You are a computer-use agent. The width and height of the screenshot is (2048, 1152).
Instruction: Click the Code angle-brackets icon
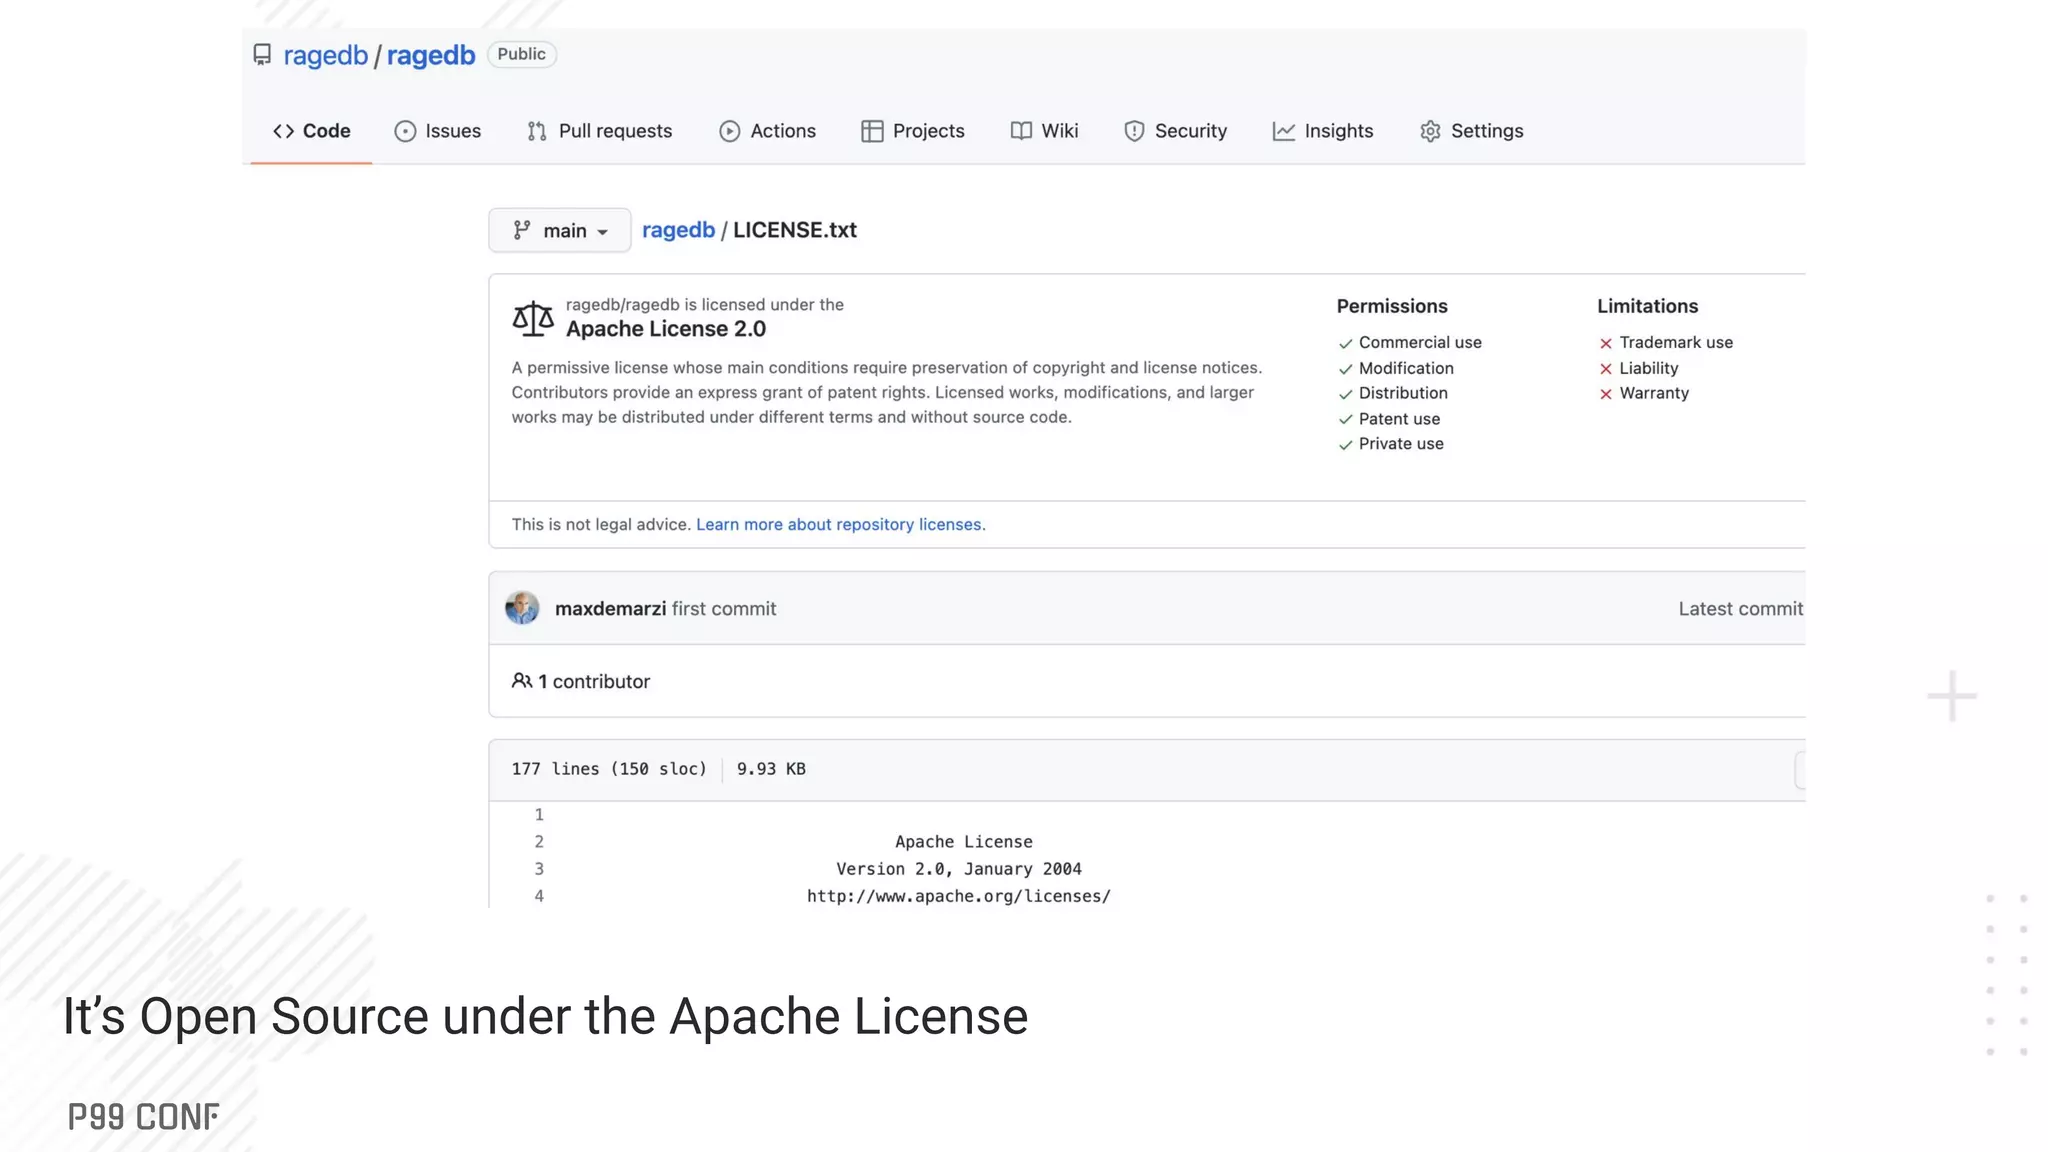coord(284,131)
